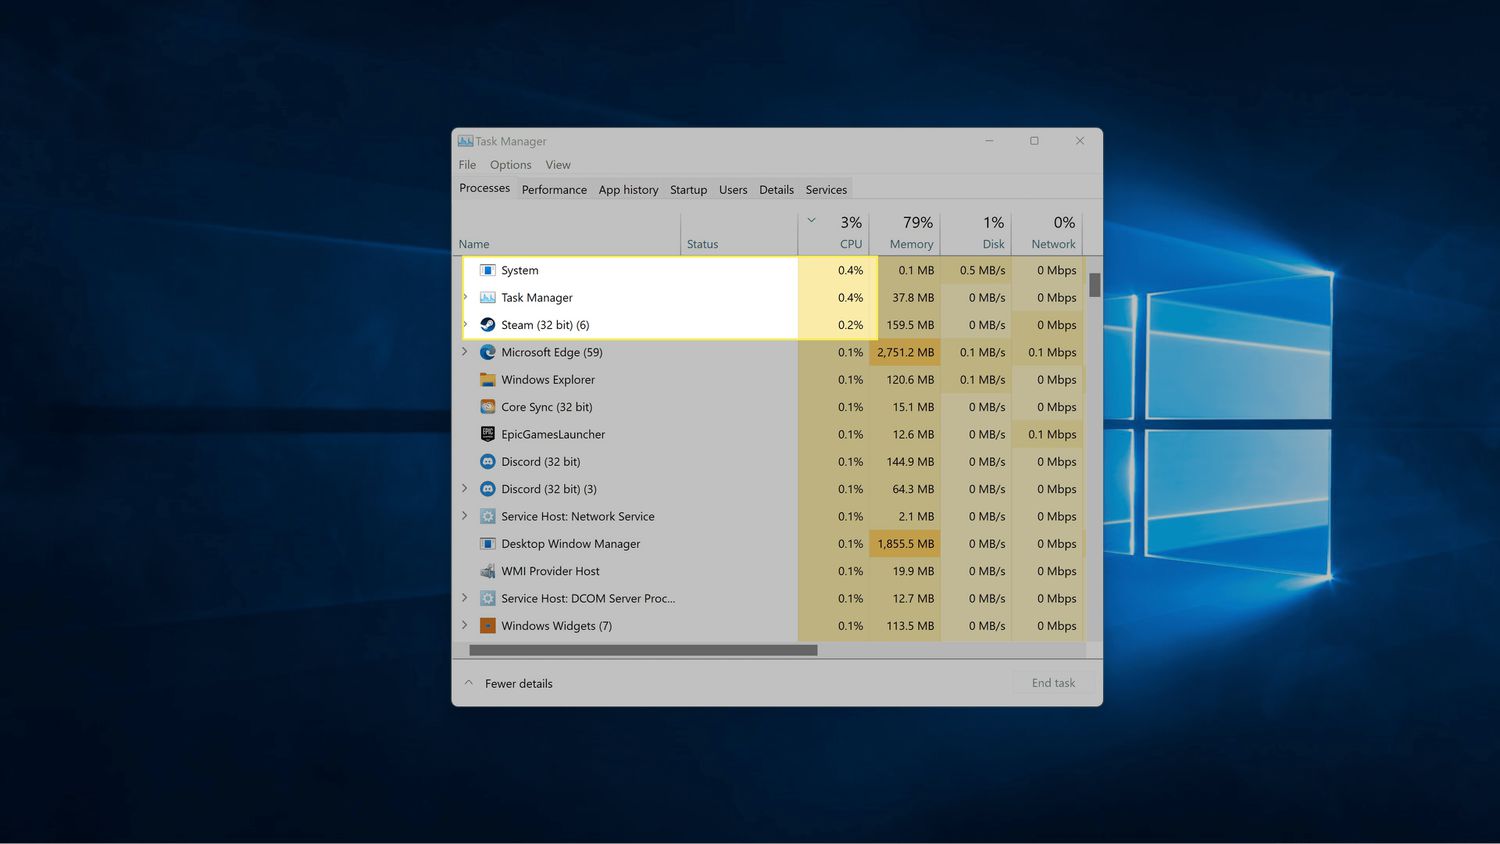This screenshot has width=1500, height=844.
Task: Expand Service Host: Network Service
Action: click(x=465, y=516)
